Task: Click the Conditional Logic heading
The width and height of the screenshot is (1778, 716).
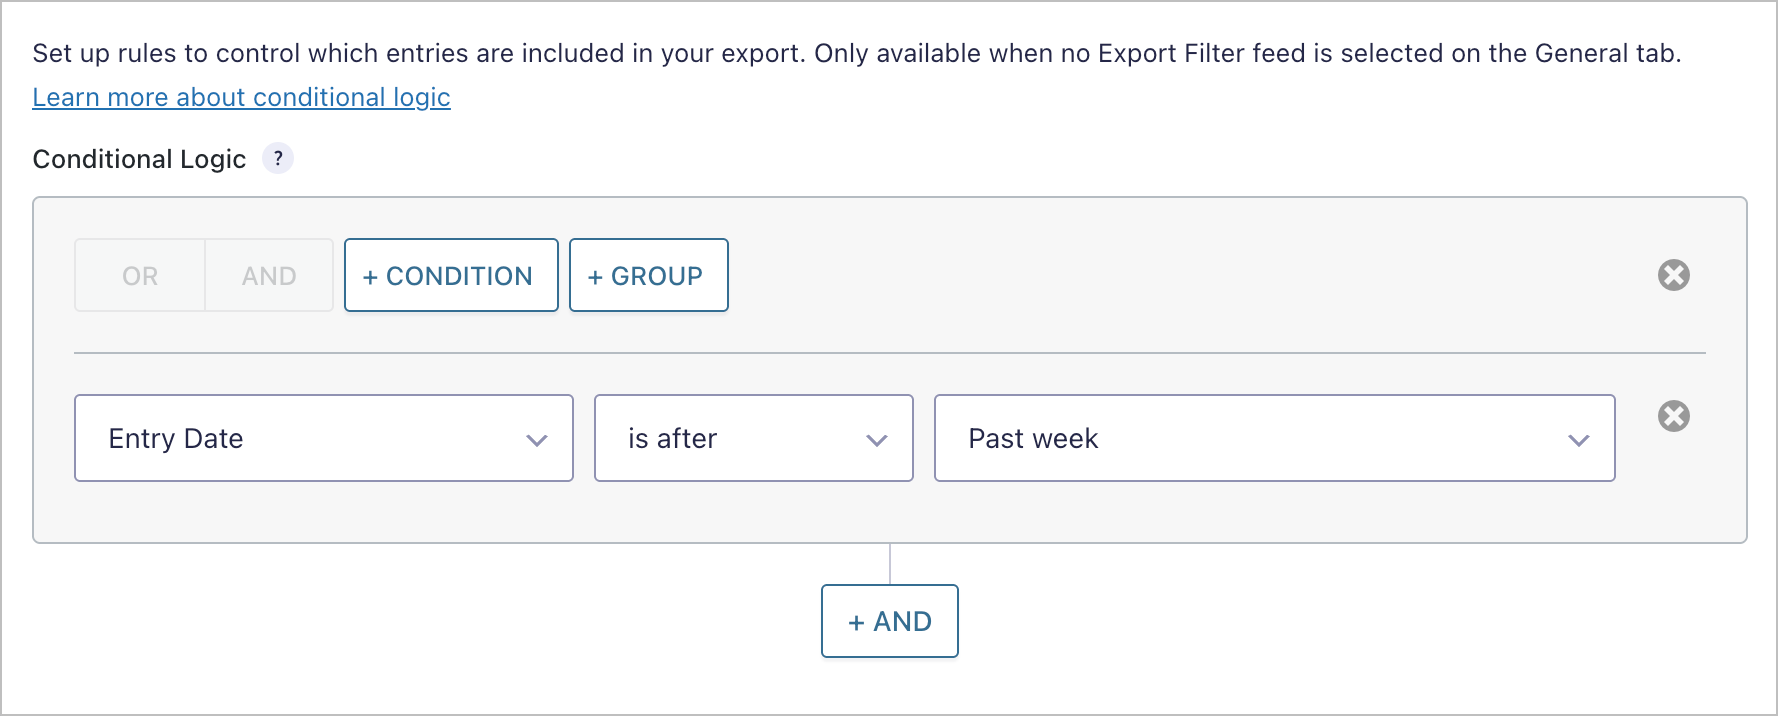Action: click(x=139, y=158)
